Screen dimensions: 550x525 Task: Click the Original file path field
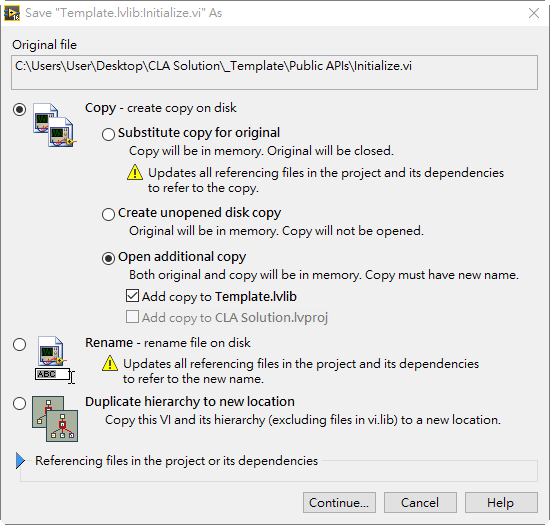(x=274, y=72)
